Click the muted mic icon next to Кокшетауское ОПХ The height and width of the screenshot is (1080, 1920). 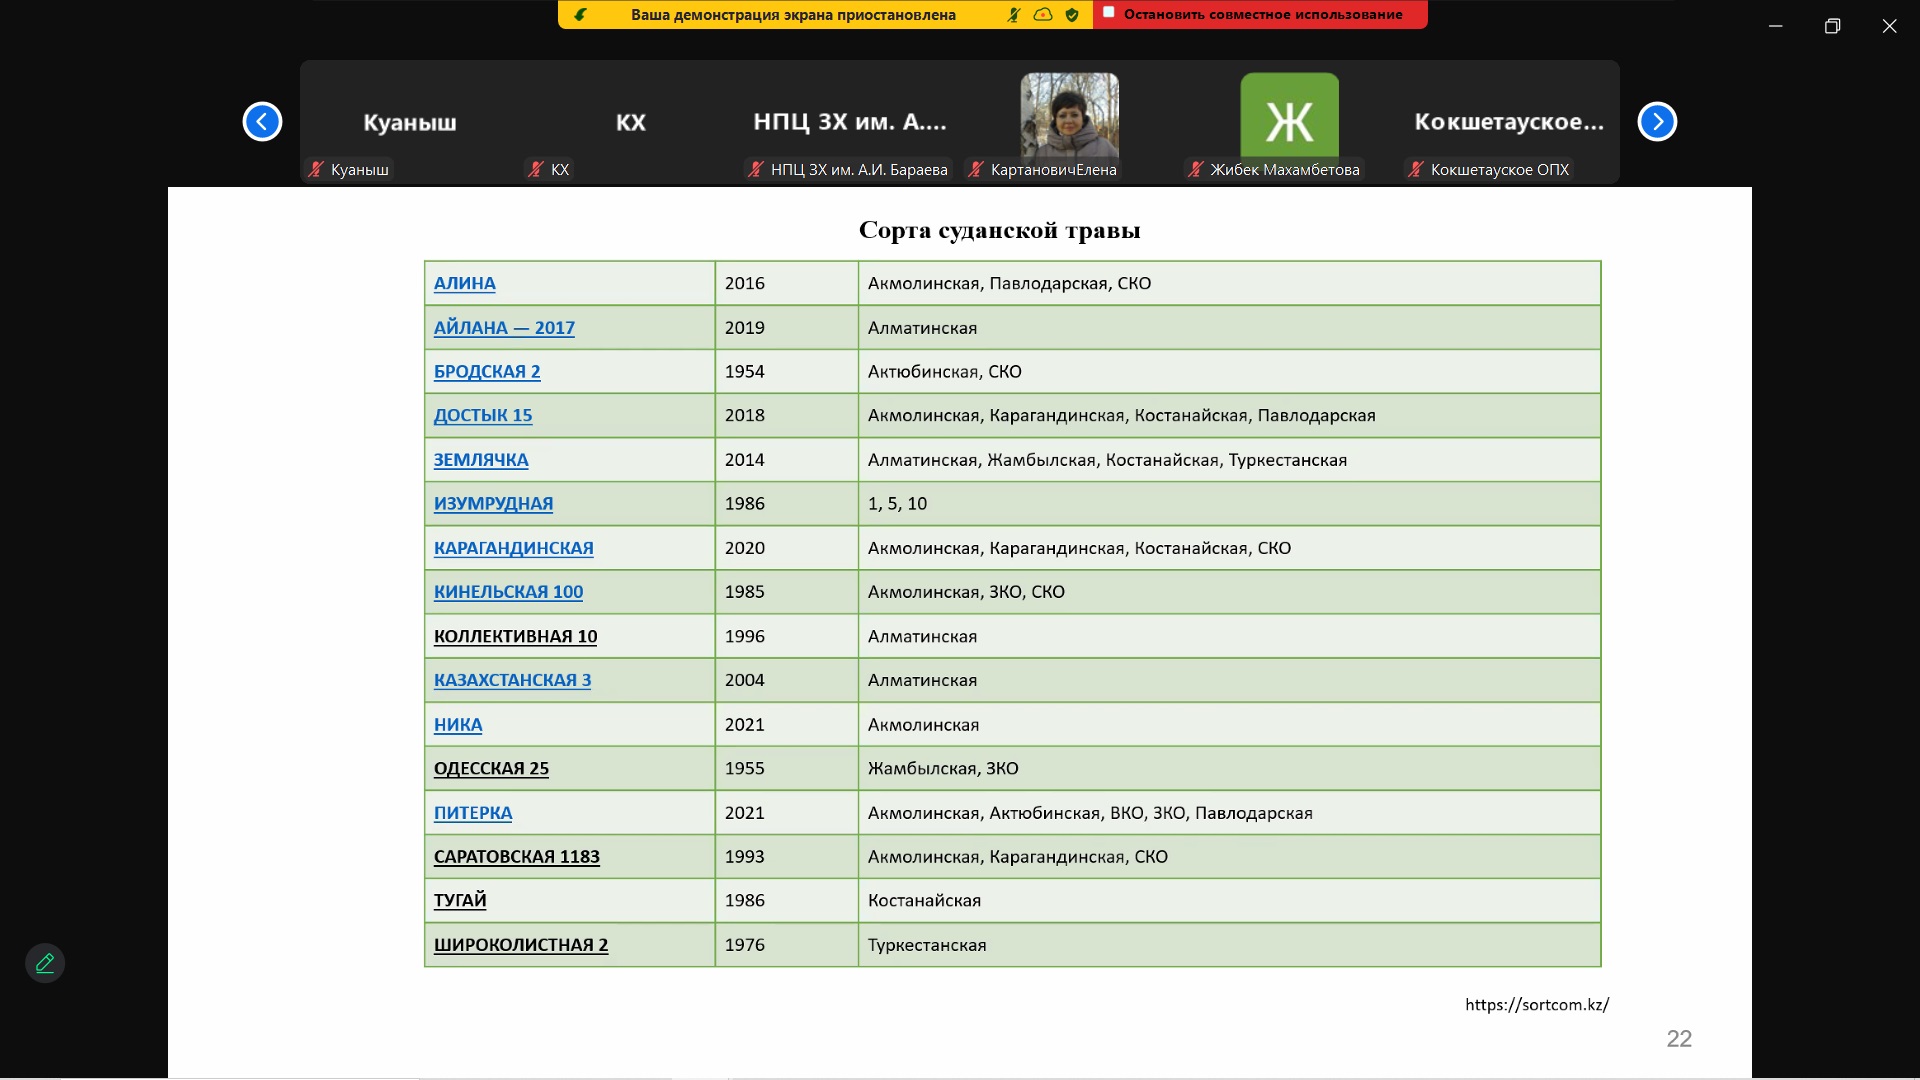(1416, 170)
